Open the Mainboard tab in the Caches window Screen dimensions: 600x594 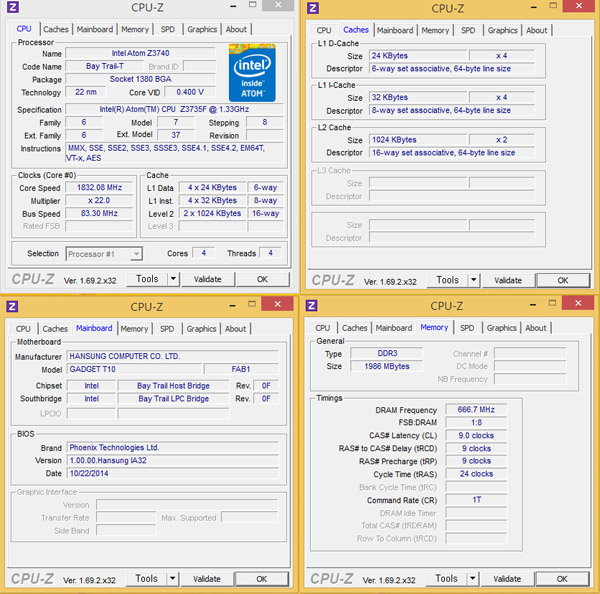click(x=395, y=30)
